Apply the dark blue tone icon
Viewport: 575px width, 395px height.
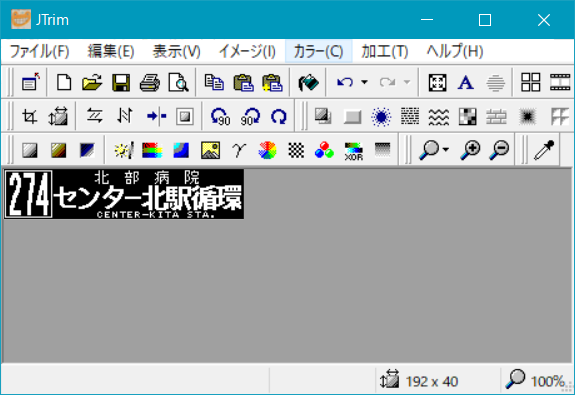coord(87,150)
